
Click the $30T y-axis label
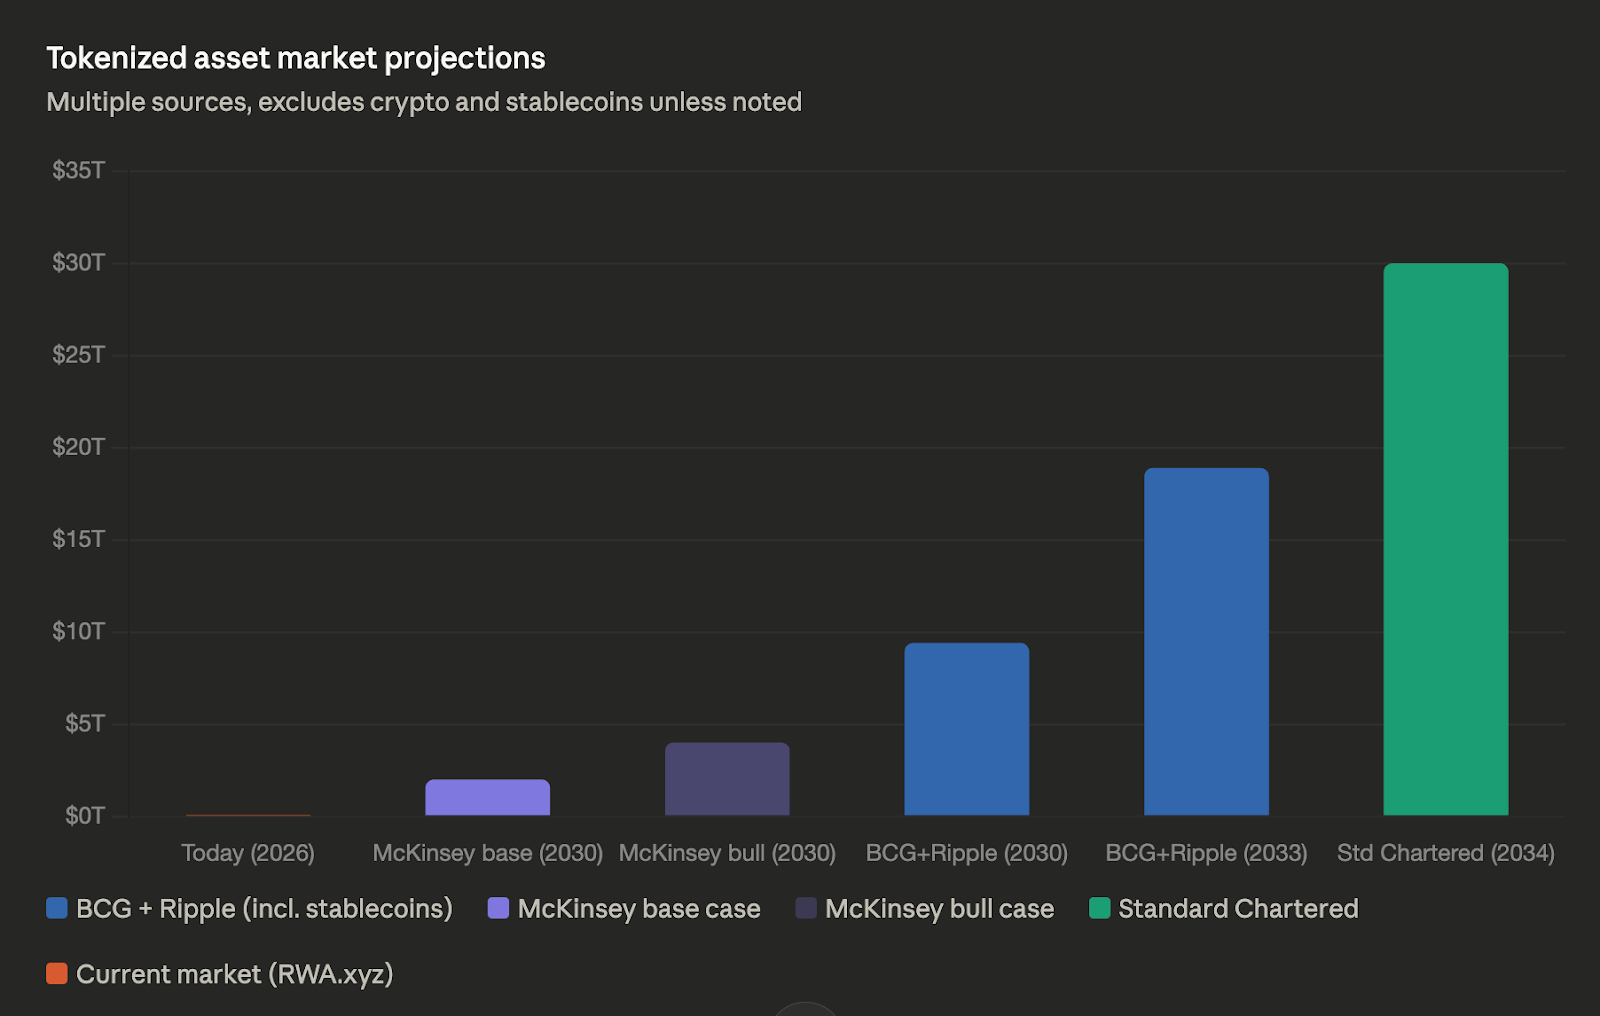[79, 262]
